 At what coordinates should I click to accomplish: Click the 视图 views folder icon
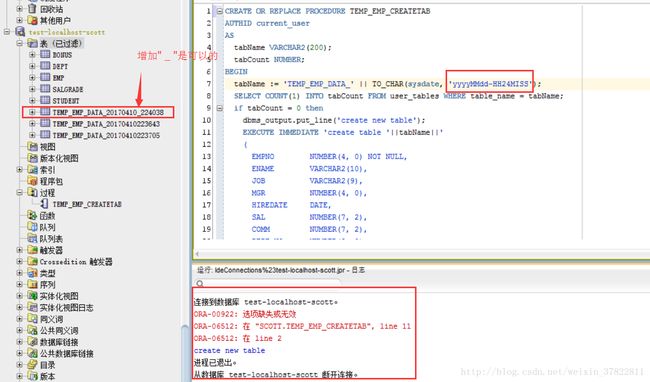pyautogui.click(x=32, y=146)
